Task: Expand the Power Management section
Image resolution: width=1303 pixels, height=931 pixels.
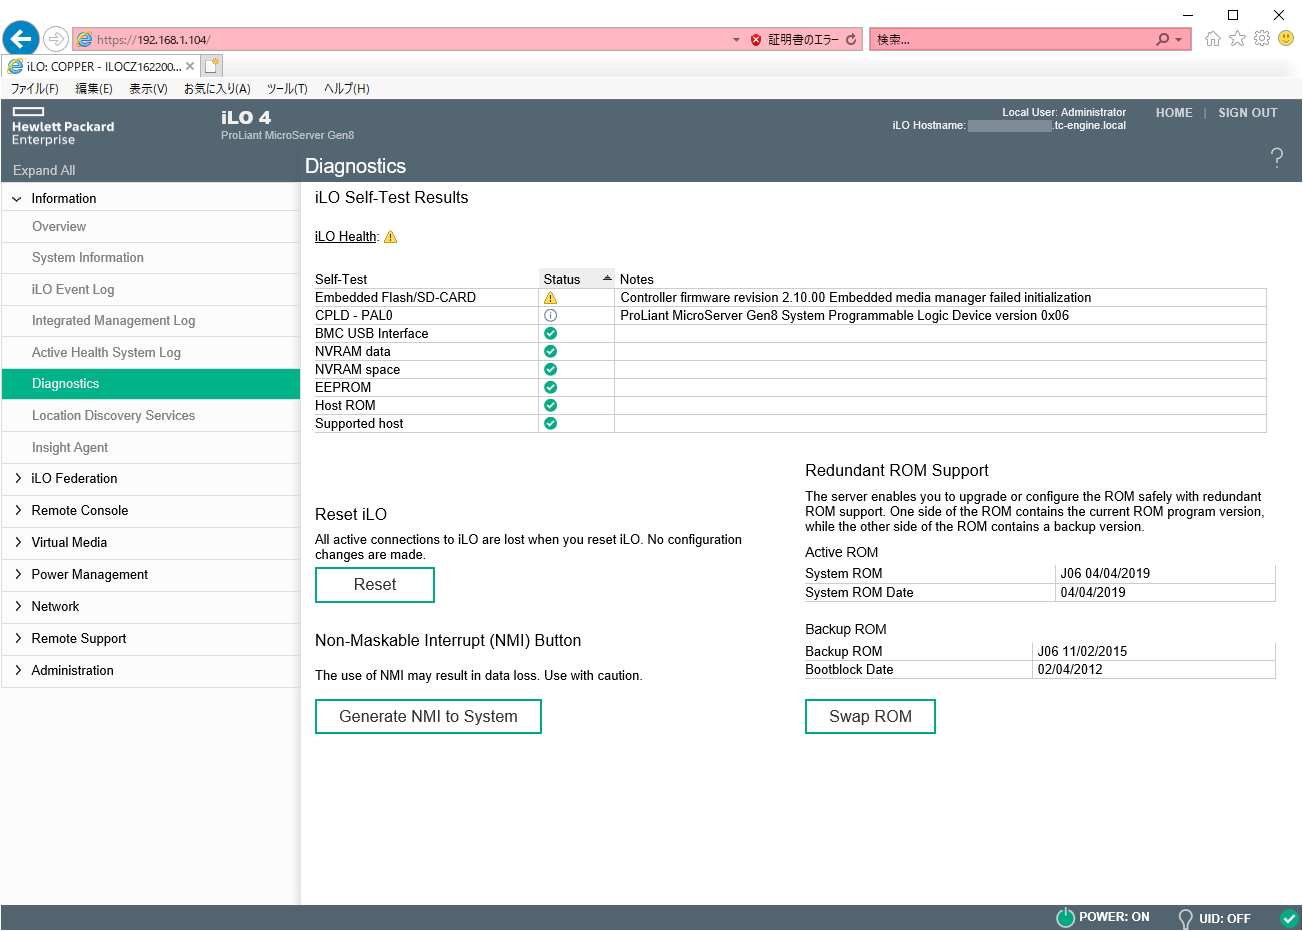Action: pos(17,575)
